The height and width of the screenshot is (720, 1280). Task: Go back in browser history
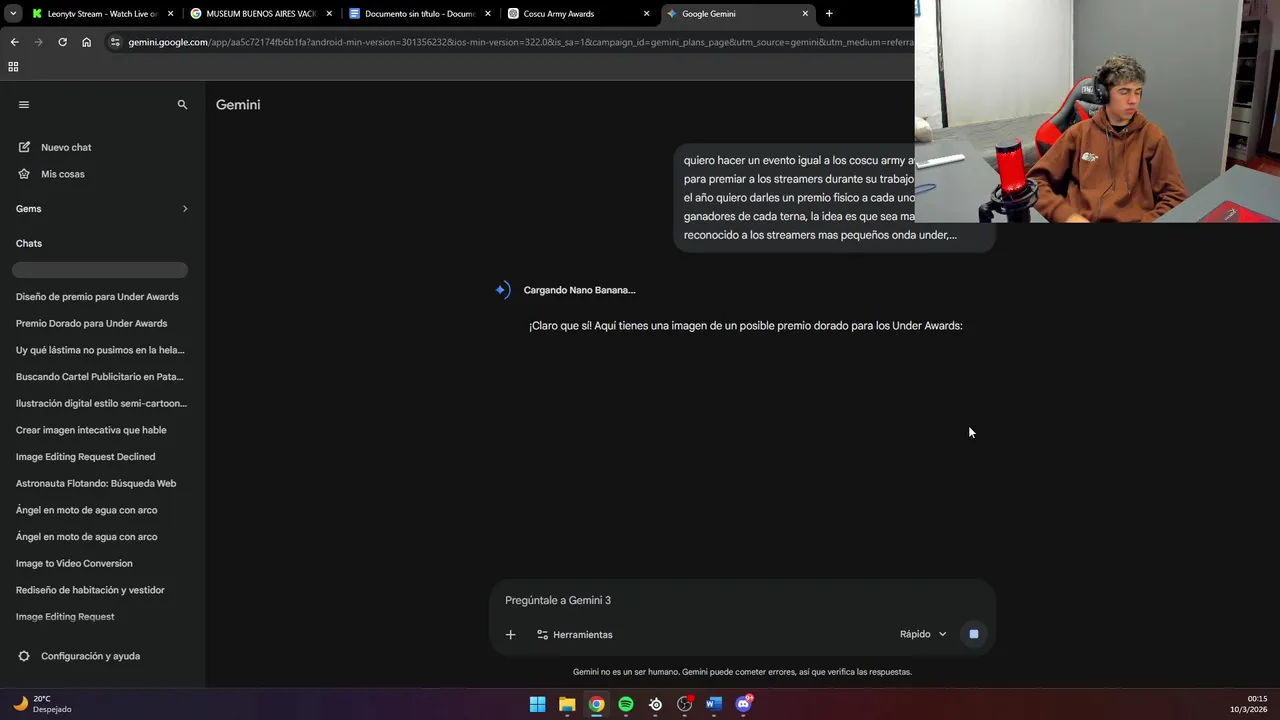(14, 42)
